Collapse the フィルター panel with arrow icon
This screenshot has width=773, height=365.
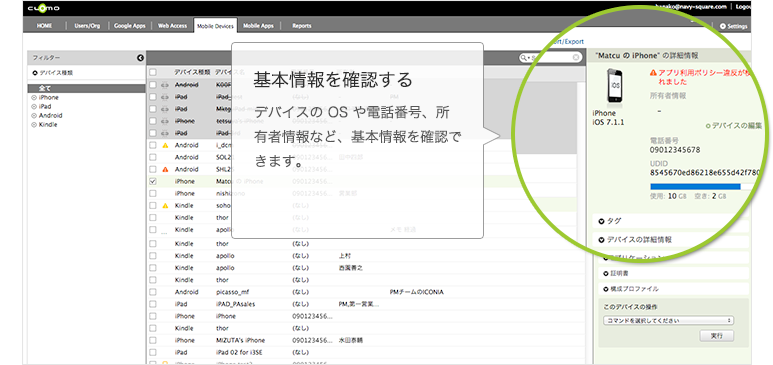click(x=140, y=58)
